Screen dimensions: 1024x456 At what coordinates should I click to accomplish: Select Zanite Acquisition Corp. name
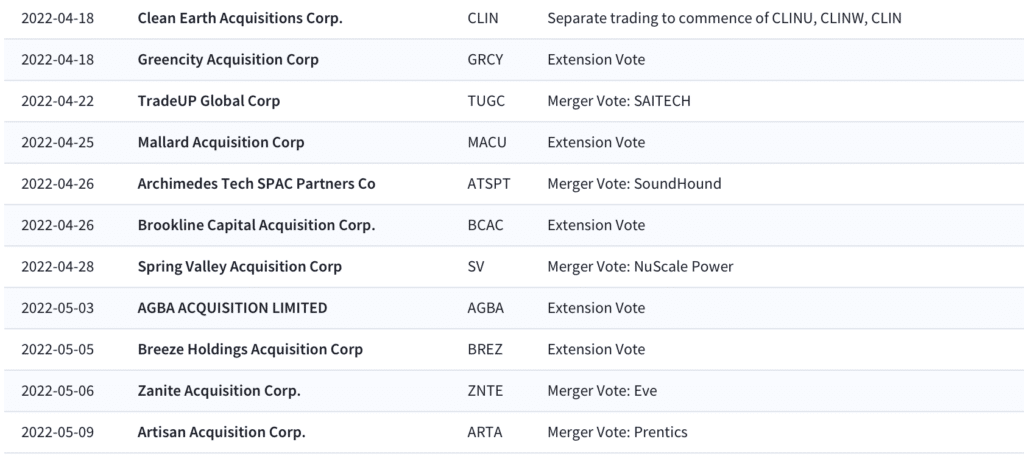tap(219, 391)
